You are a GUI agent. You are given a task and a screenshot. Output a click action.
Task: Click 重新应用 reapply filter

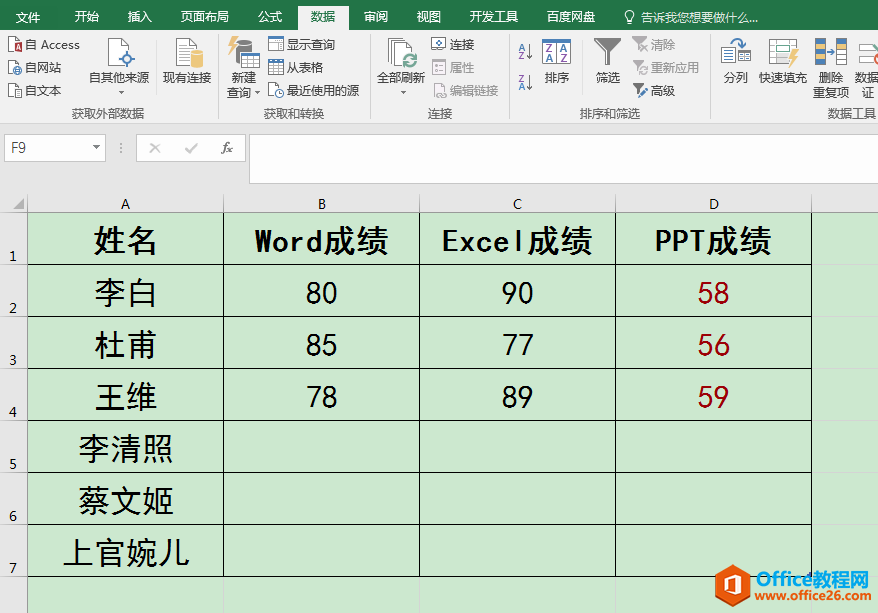[666, 68]
